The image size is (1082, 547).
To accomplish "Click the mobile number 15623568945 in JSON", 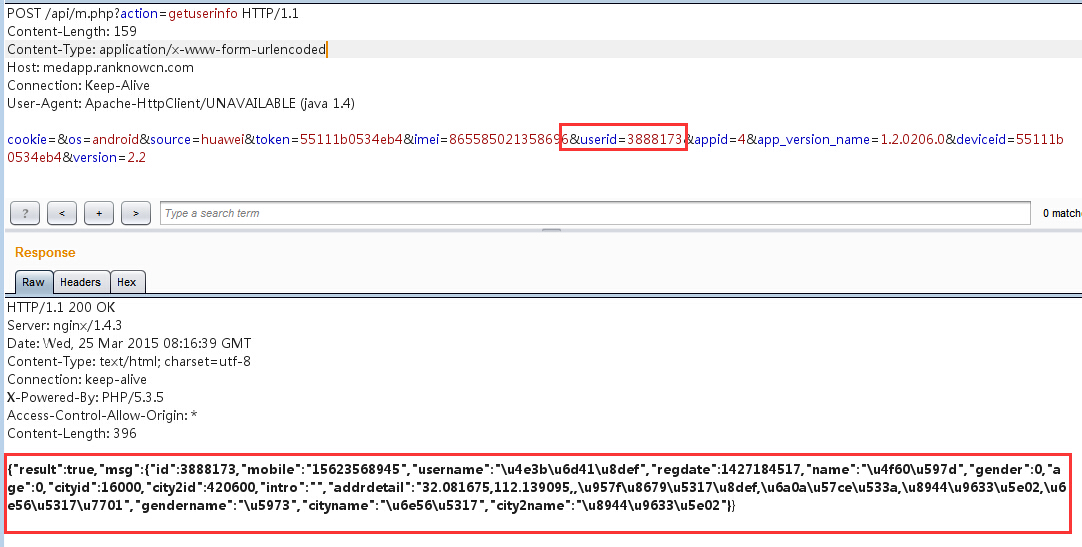I will click(357, 469).
